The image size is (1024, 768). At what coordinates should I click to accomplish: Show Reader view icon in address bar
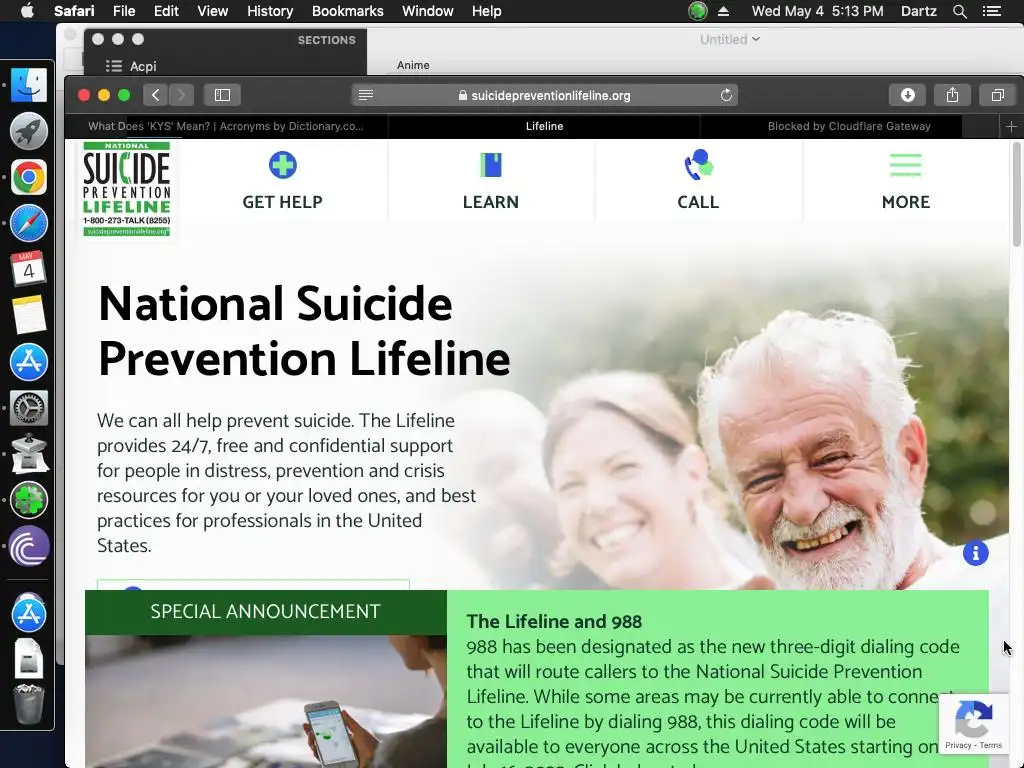coord(366,95)
